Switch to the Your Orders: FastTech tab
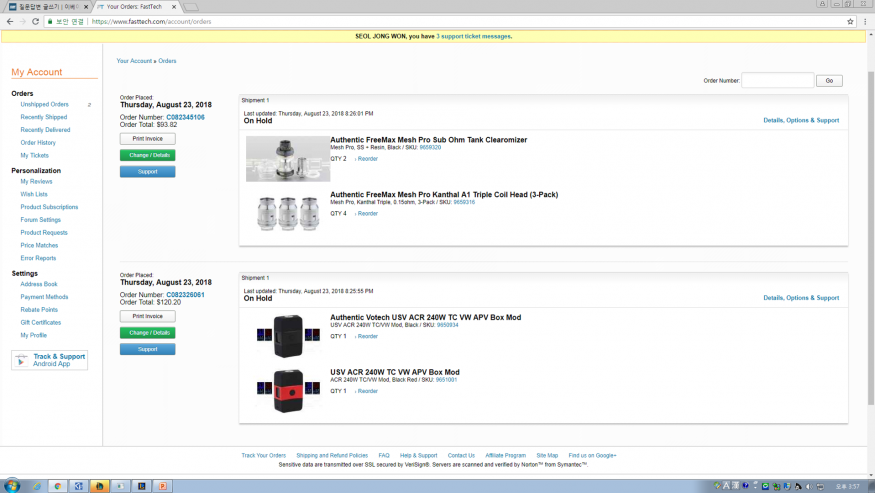This screenshot has height=493, width=875. click(x=134, y=6)
